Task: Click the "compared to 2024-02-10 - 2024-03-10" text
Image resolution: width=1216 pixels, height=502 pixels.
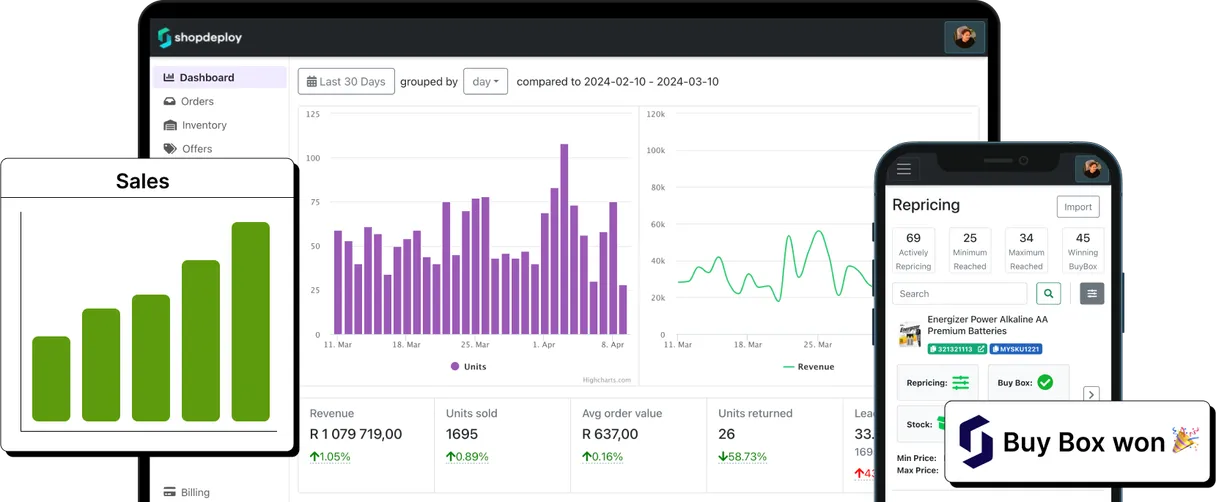Action: (x=617, y=82)
